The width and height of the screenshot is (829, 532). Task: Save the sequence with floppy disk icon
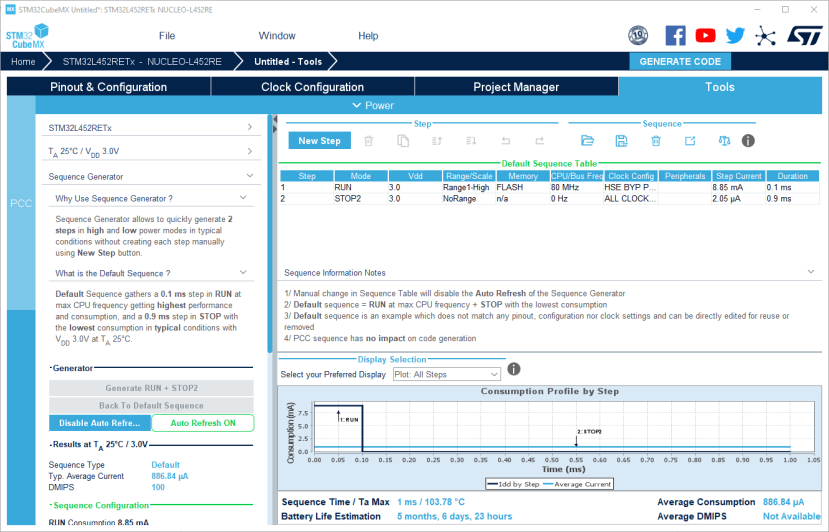point(622,141)
